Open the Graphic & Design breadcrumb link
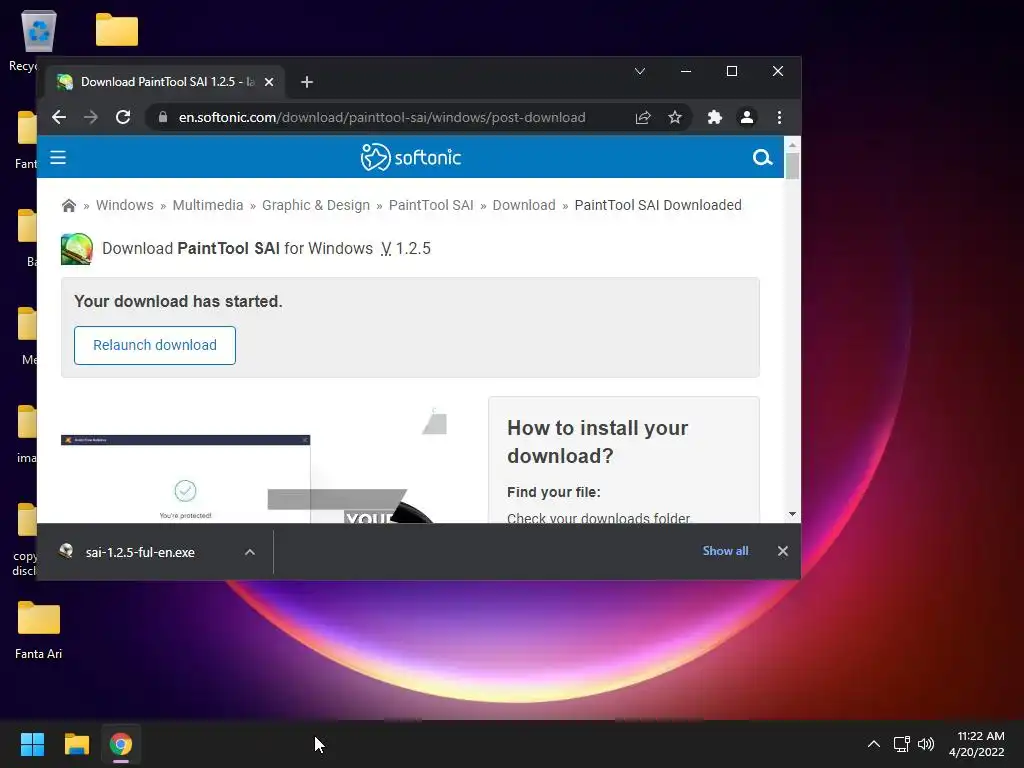1024x768 pixels. (x=316, y=205)
